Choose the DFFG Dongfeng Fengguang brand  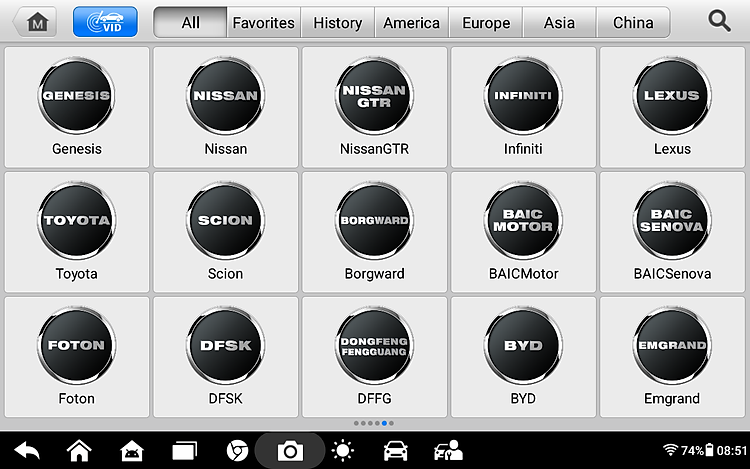(x=375, y=357)
